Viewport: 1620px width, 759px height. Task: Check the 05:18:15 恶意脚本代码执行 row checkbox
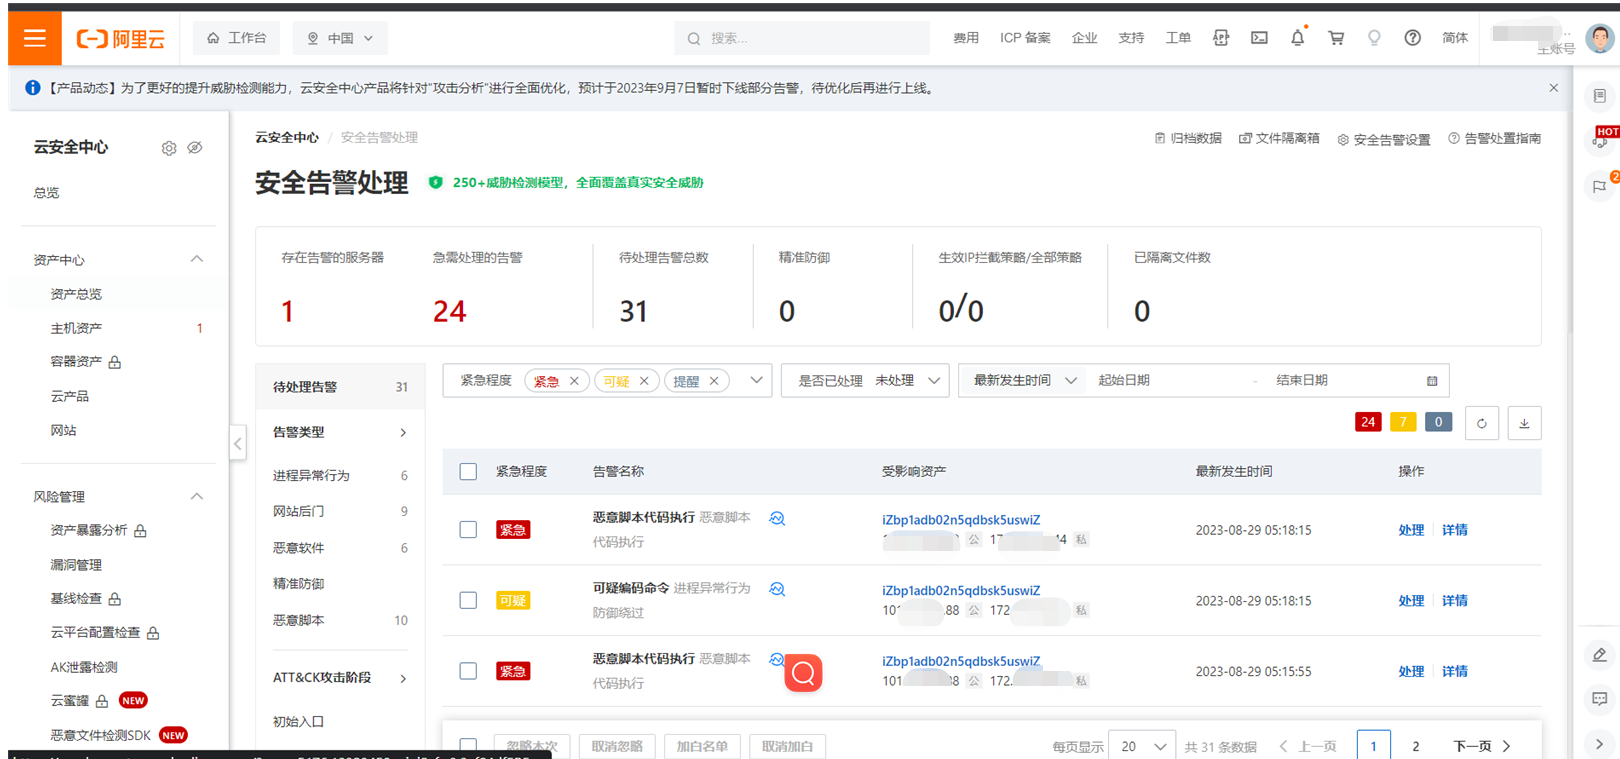pyautogui.click(x=468, y=529)
